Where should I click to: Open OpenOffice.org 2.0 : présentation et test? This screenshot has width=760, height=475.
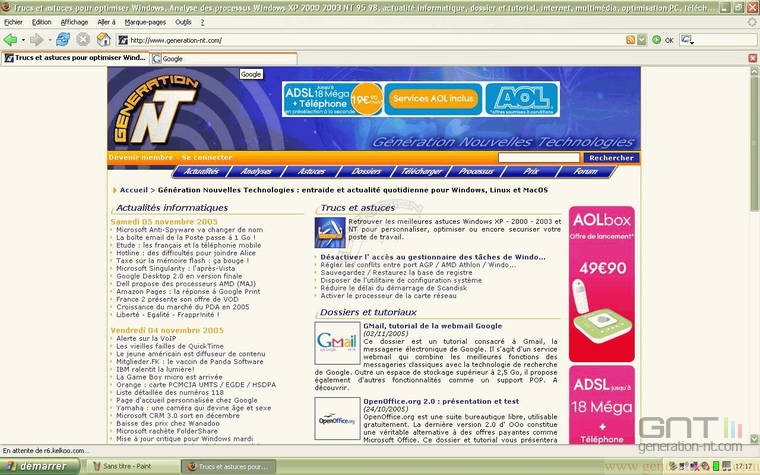[x=441, y=401]
